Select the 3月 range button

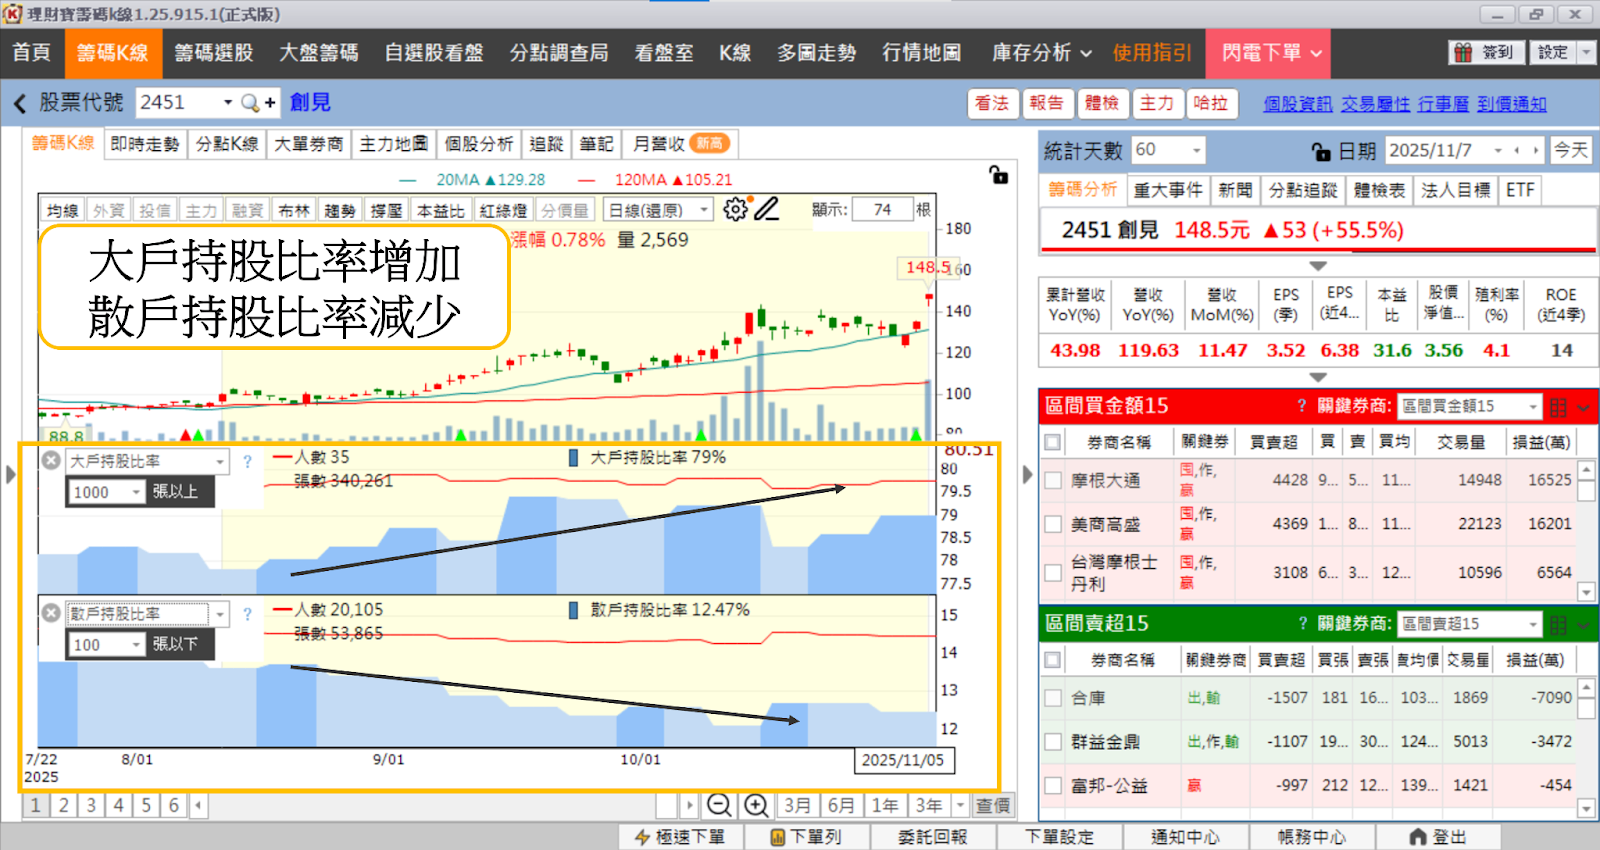click(x=798, y=805)
